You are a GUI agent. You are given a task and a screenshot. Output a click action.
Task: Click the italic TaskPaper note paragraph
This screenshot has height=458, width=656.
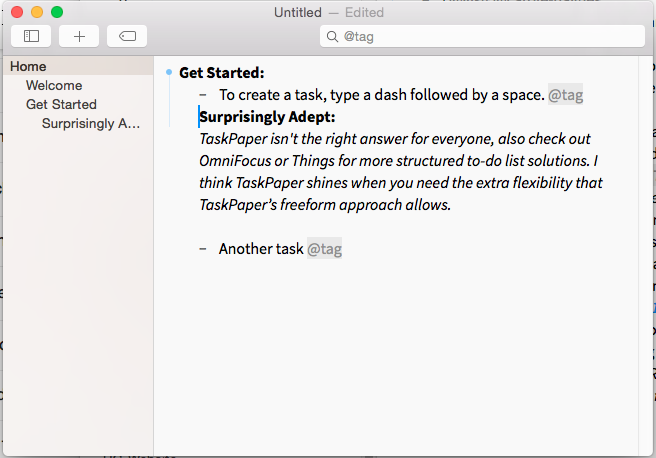[400, 171]
